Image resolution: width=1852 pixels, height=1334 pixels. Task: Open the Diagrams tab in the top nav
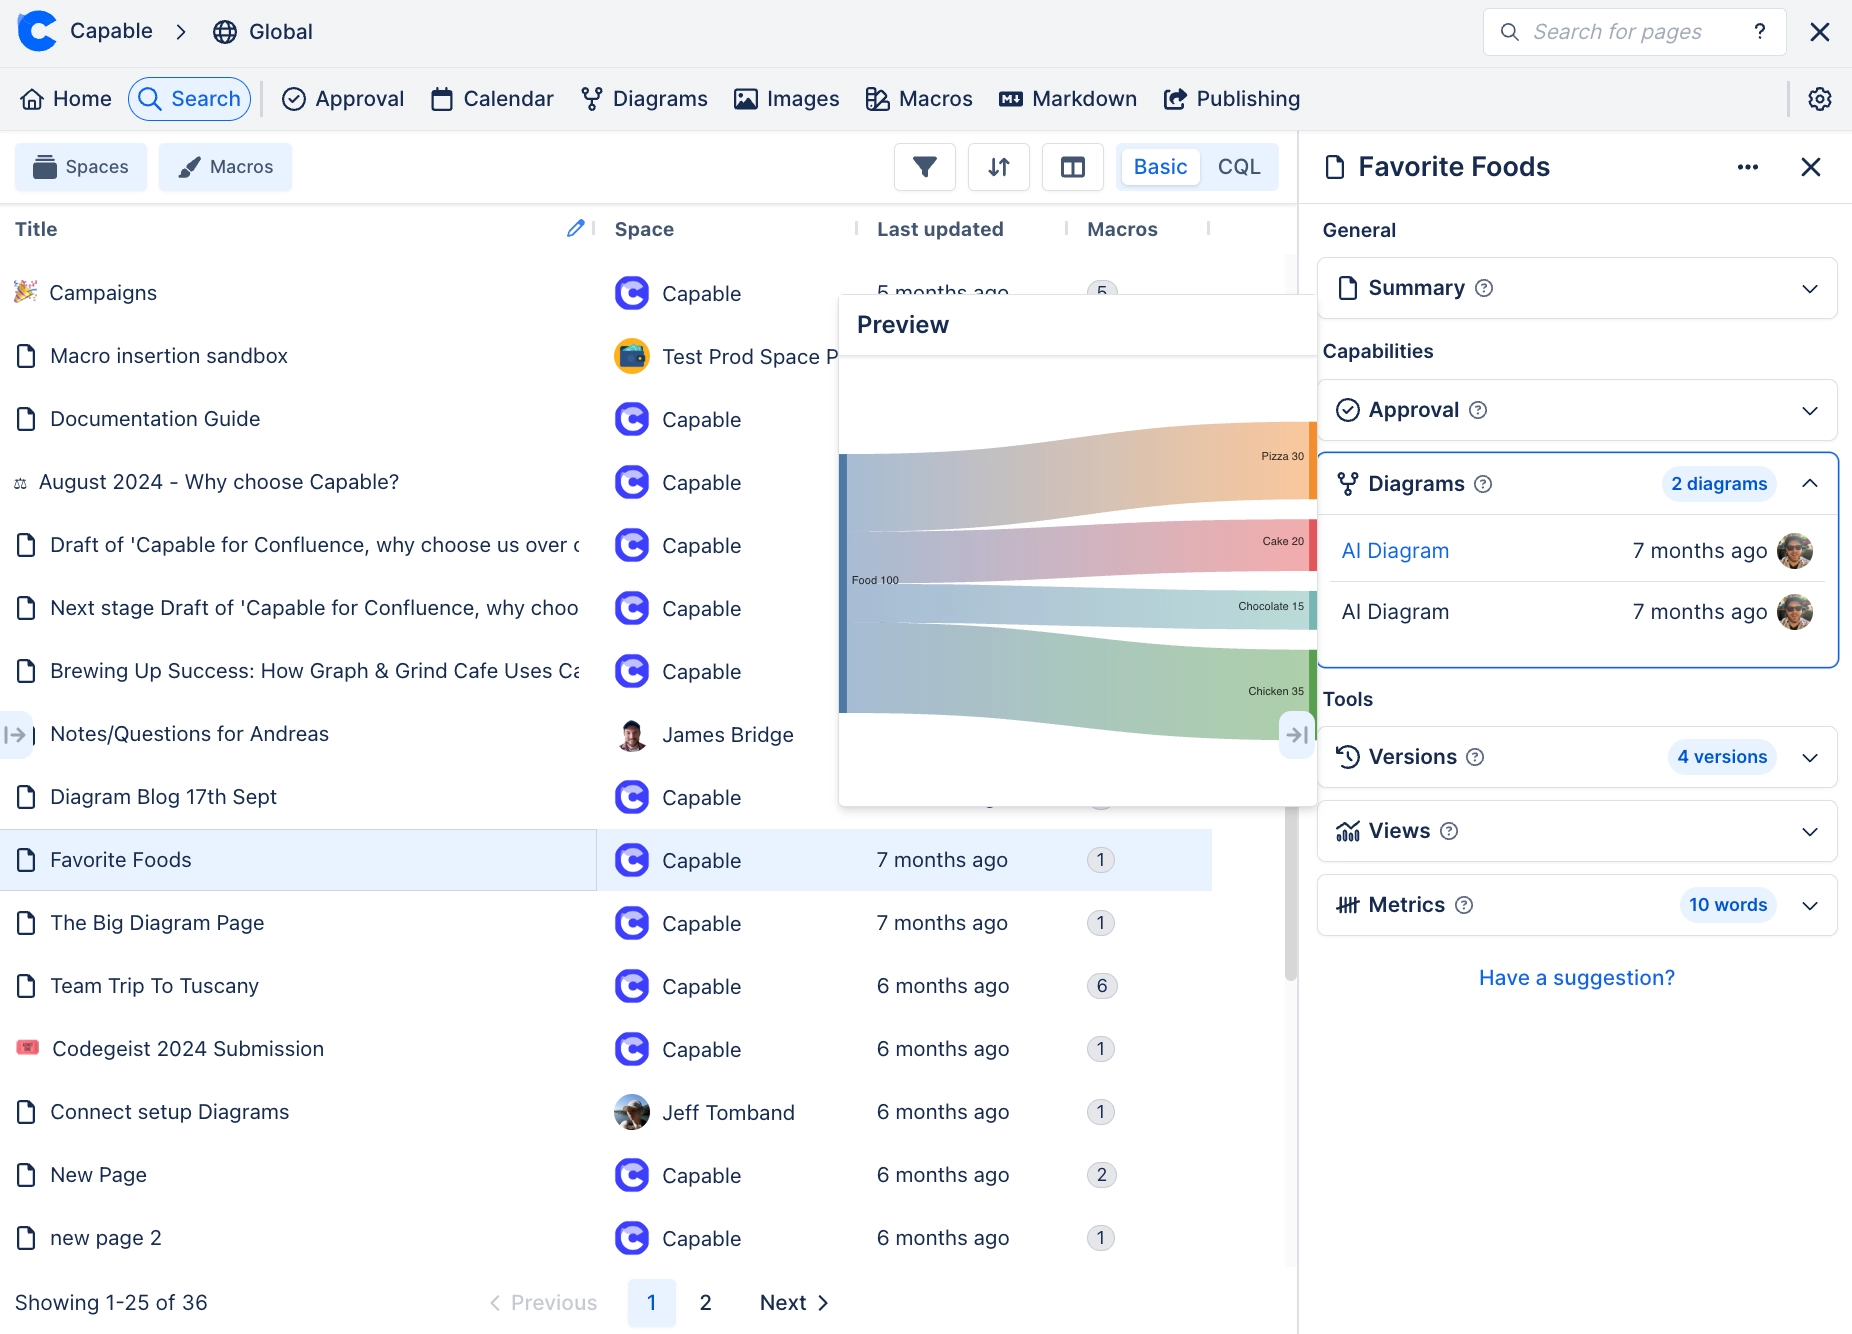pos(644,99)
